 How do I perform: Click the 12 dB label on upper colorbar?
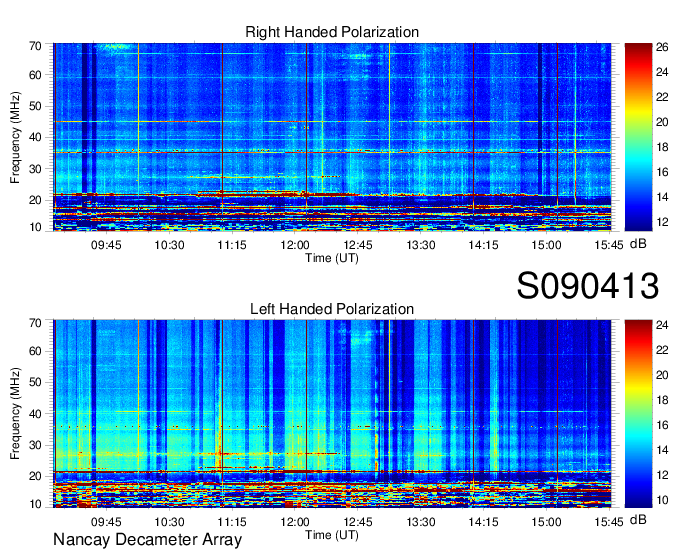tap(662, 222)
